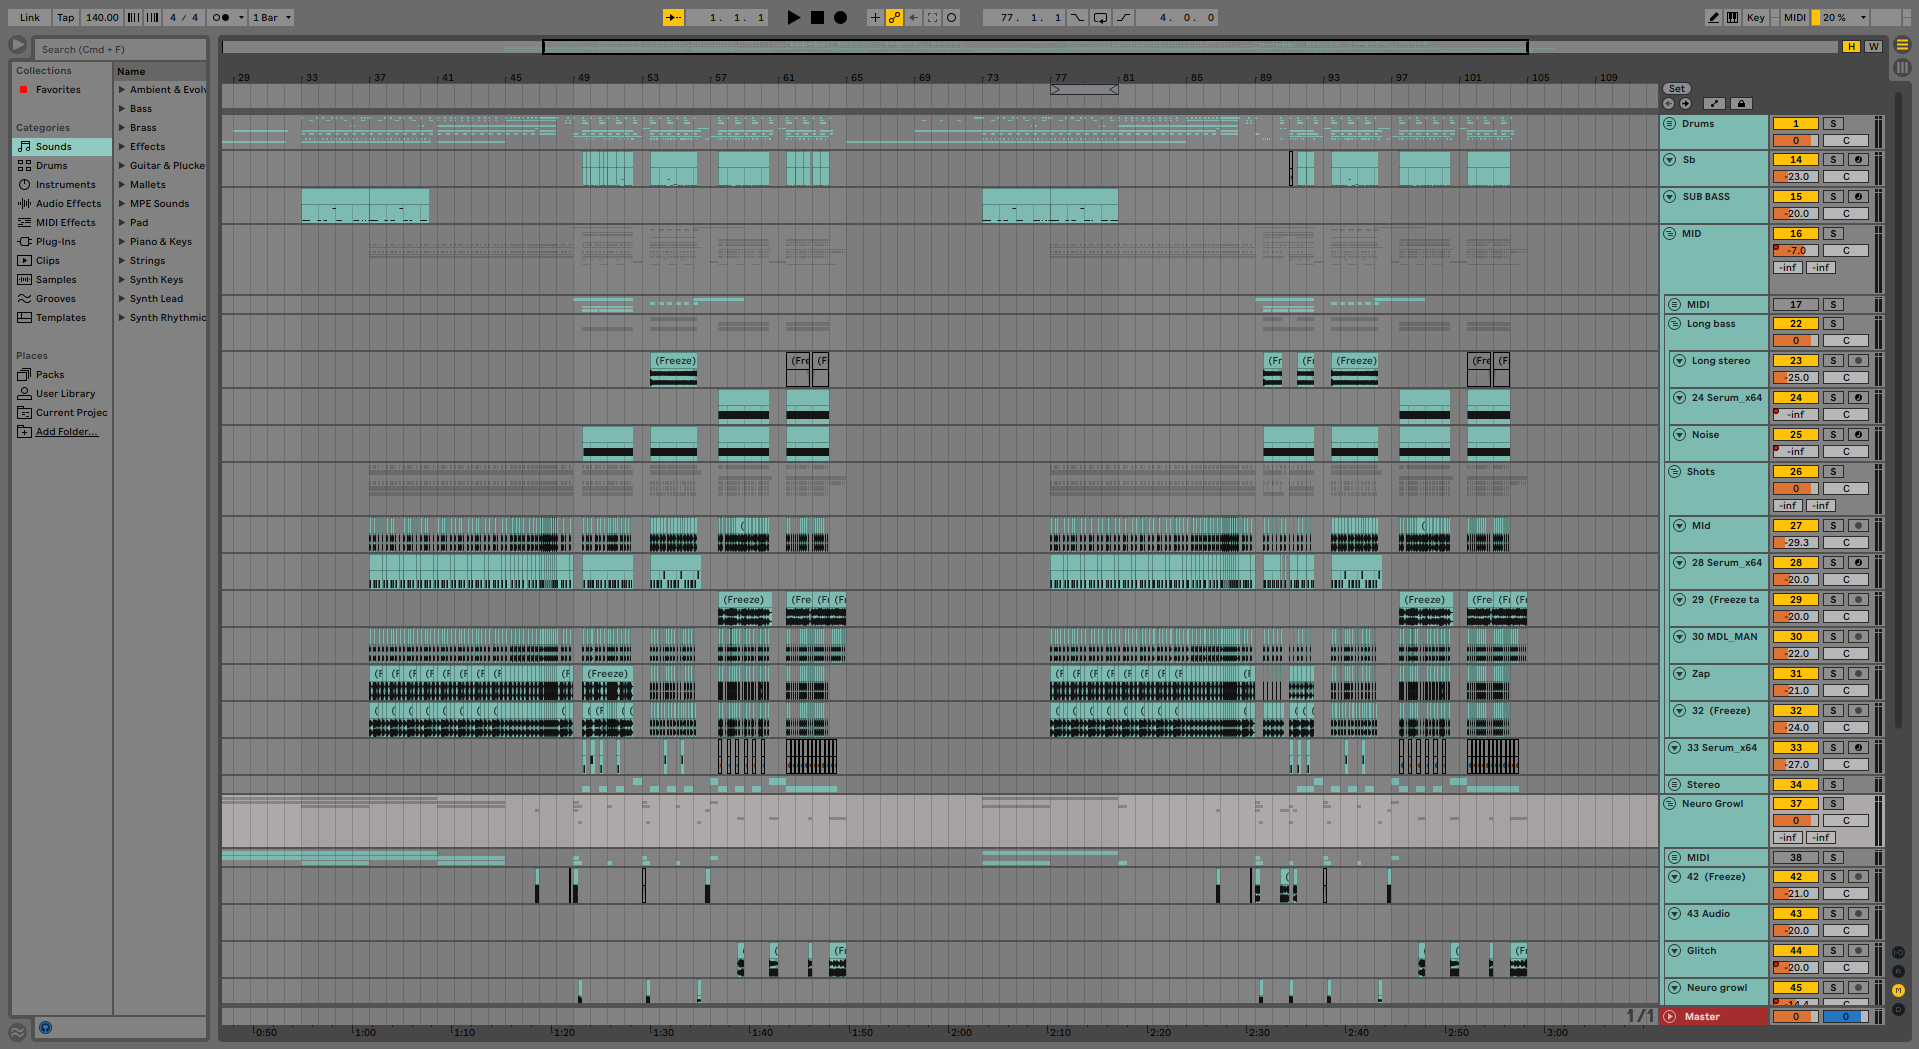Click the MIDI Arrangement Overdub plus icon

coord(875,17)
